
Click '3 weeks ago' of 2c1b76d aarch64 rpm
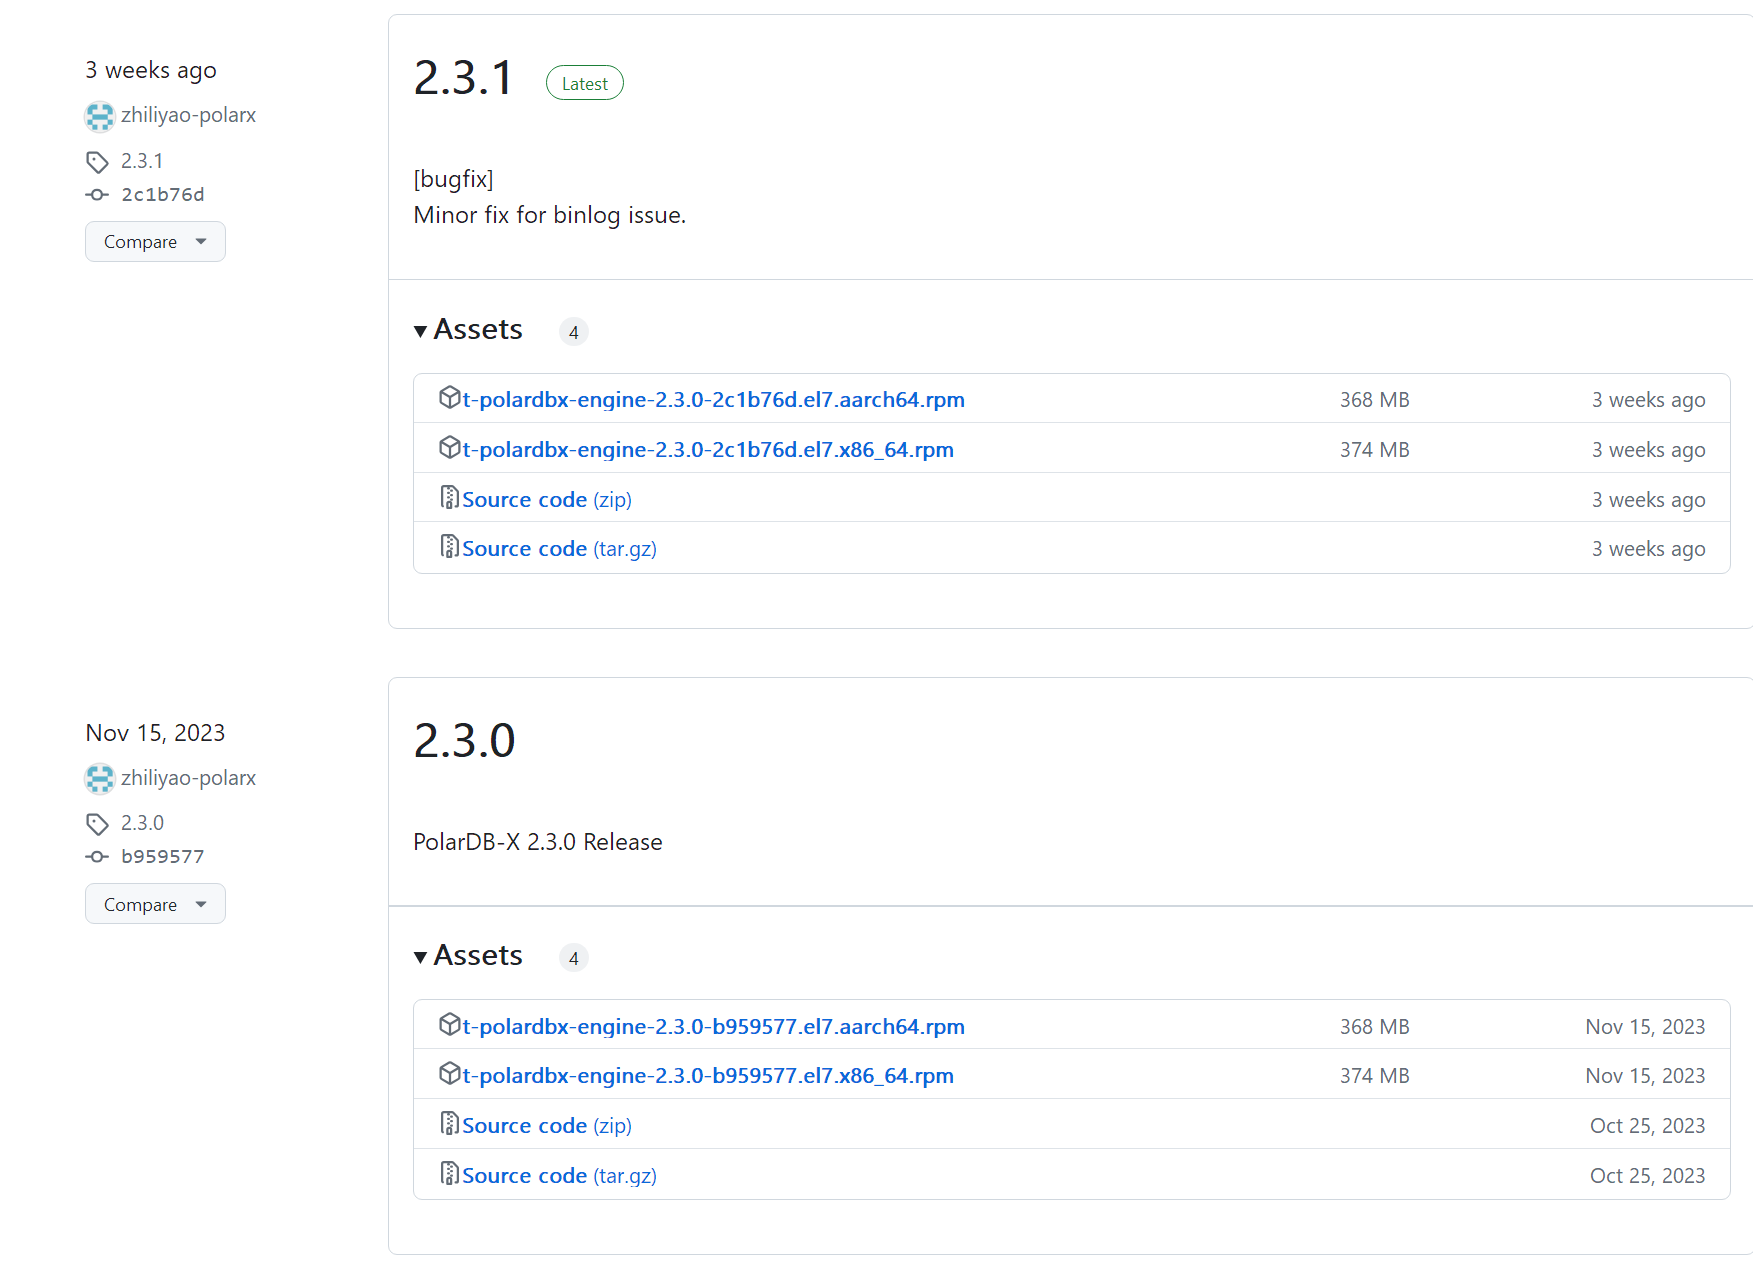click(1649, 400)
